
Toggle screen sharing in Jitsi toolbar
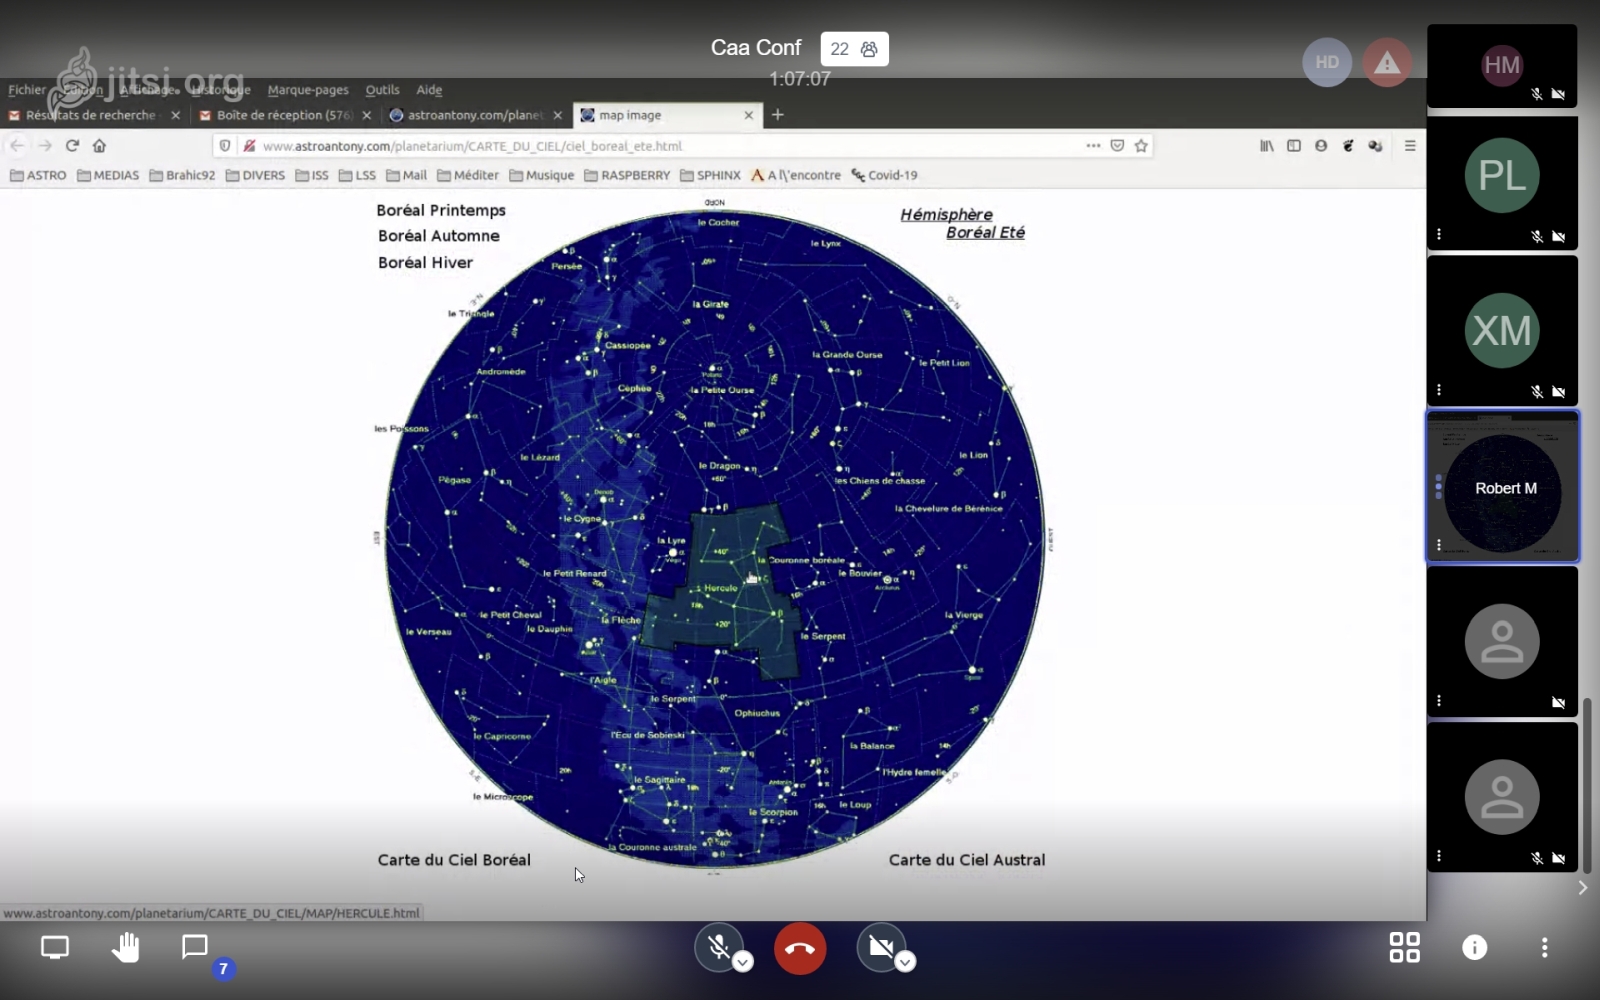click(55, 947)
